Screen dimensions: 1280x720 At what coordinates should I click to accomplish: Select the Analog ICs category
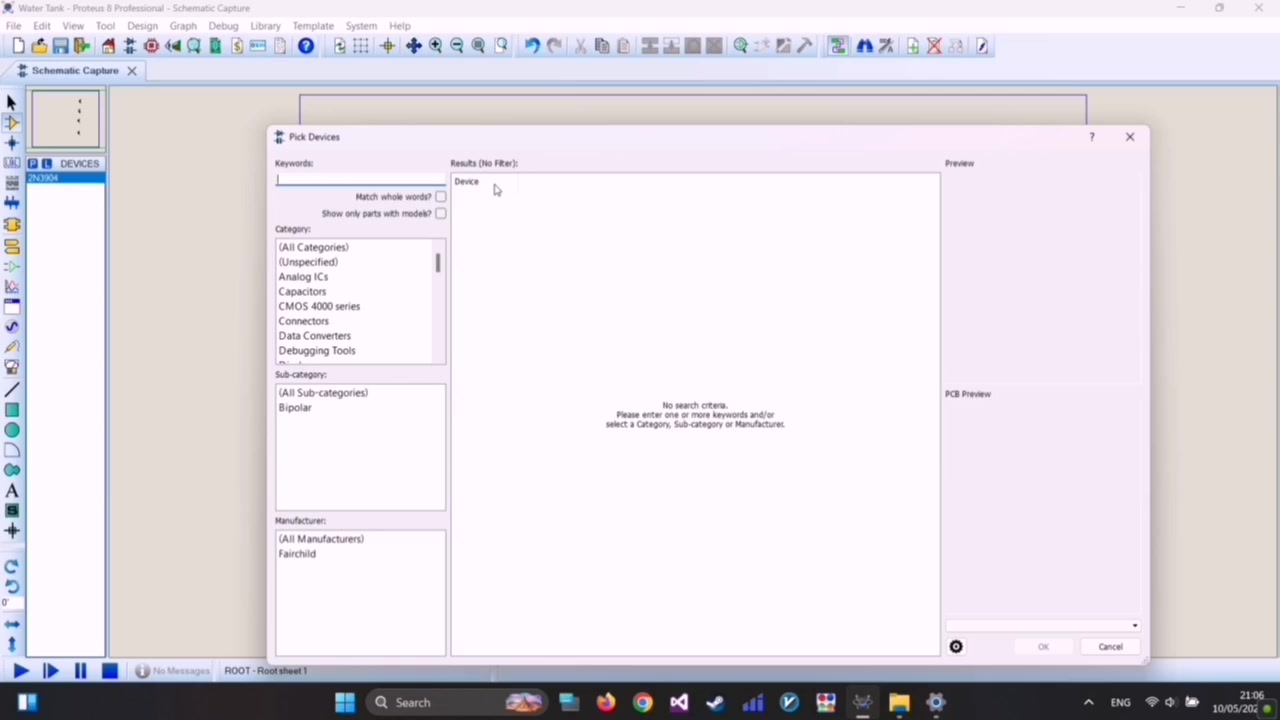pyautogui.click(x=303, y=277)
